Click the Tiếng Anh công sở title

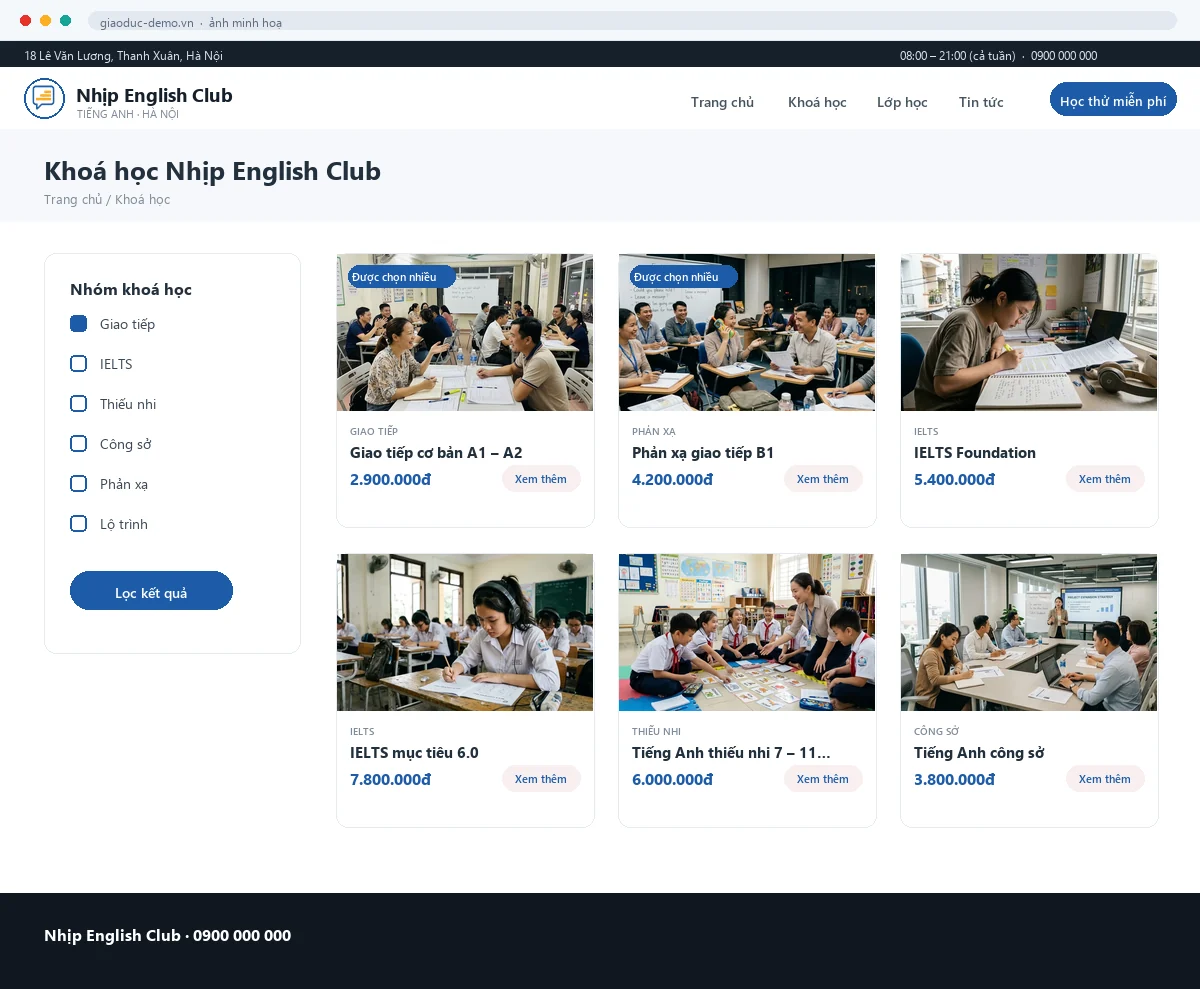click(x=979, y=753)
